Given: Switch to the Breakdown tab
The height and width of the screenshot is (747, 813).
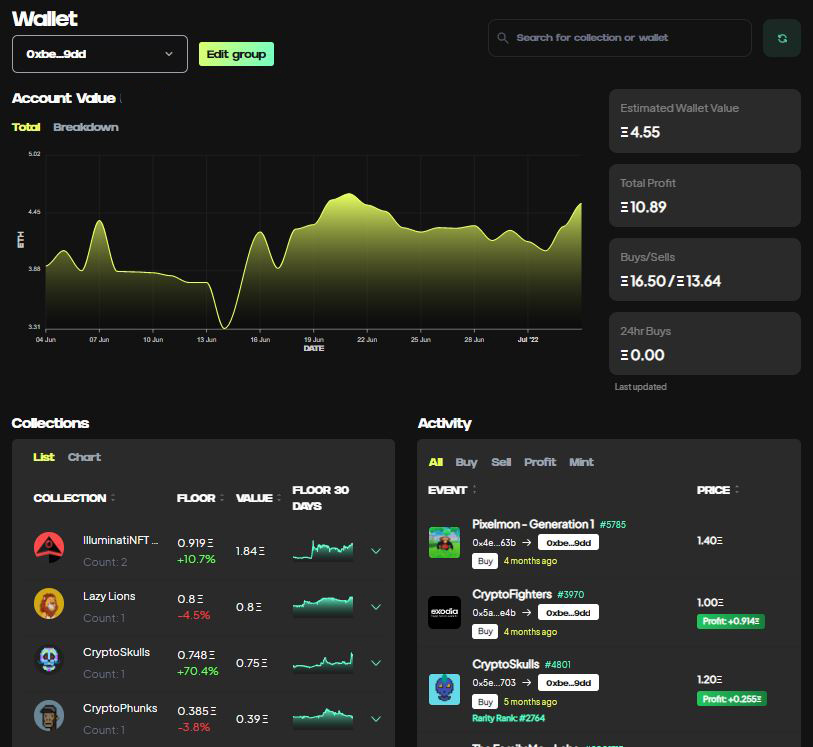Looking at the screenshot, I should point(88,127).
